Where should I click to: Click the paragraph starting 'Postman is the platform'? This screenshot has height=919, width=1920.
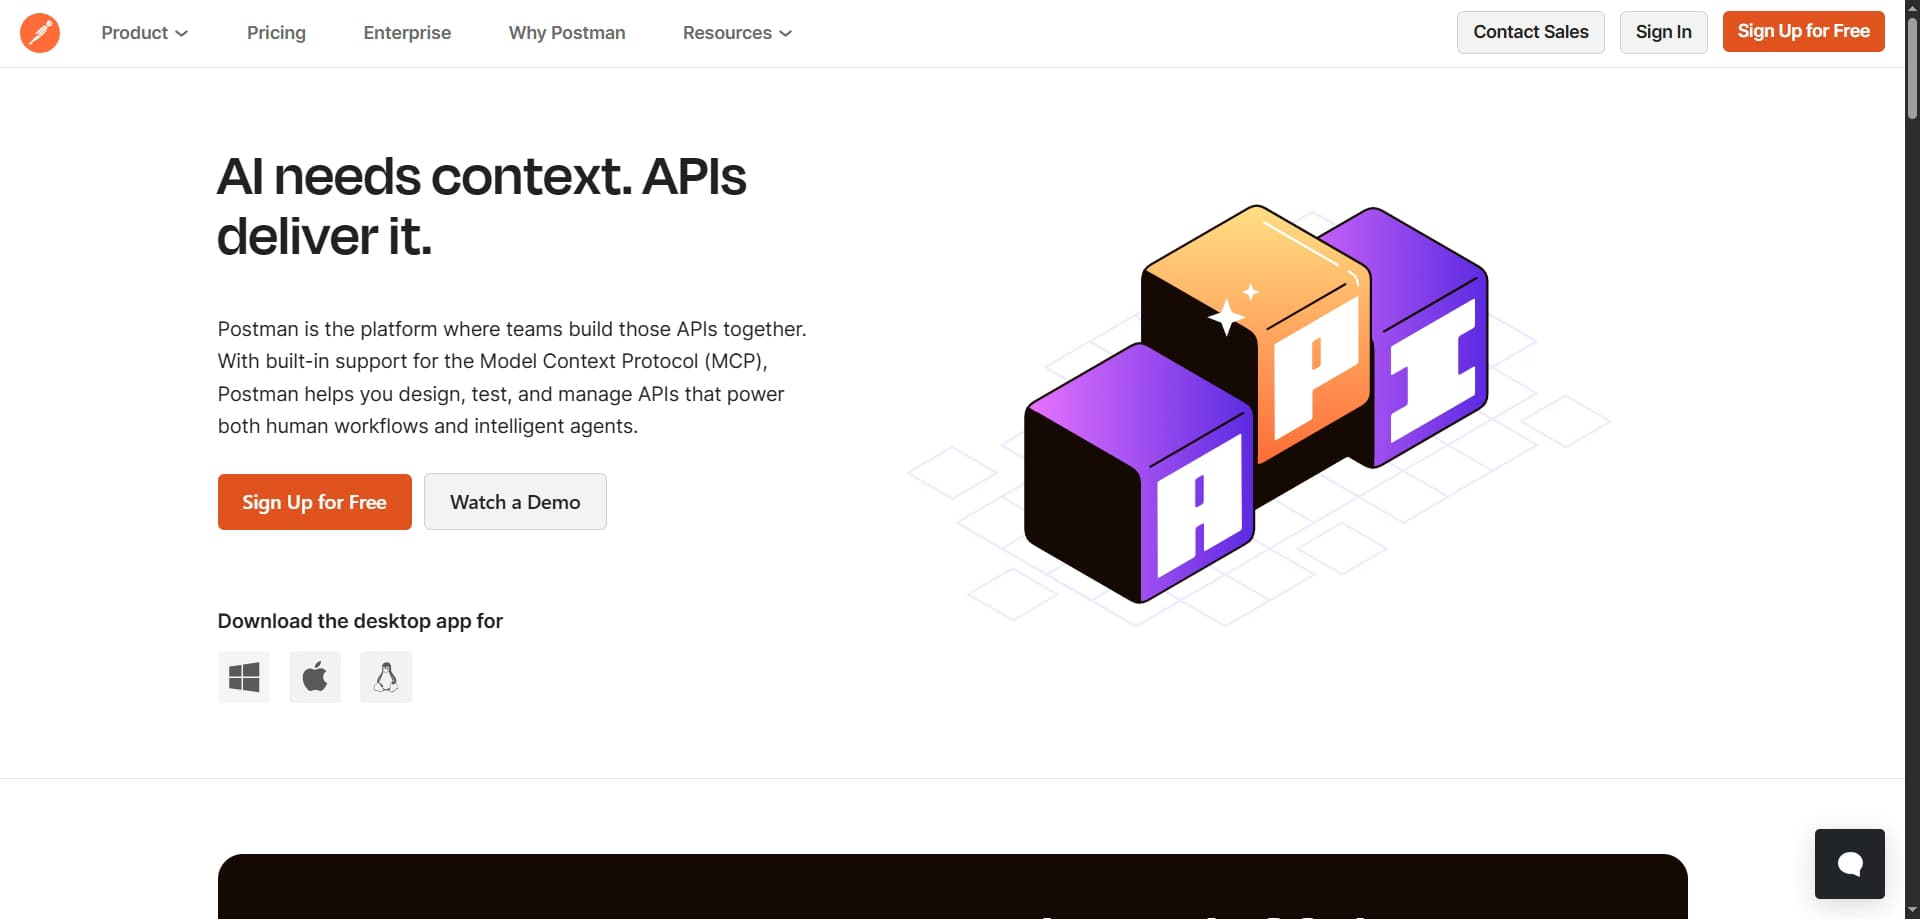click(512, 378)
